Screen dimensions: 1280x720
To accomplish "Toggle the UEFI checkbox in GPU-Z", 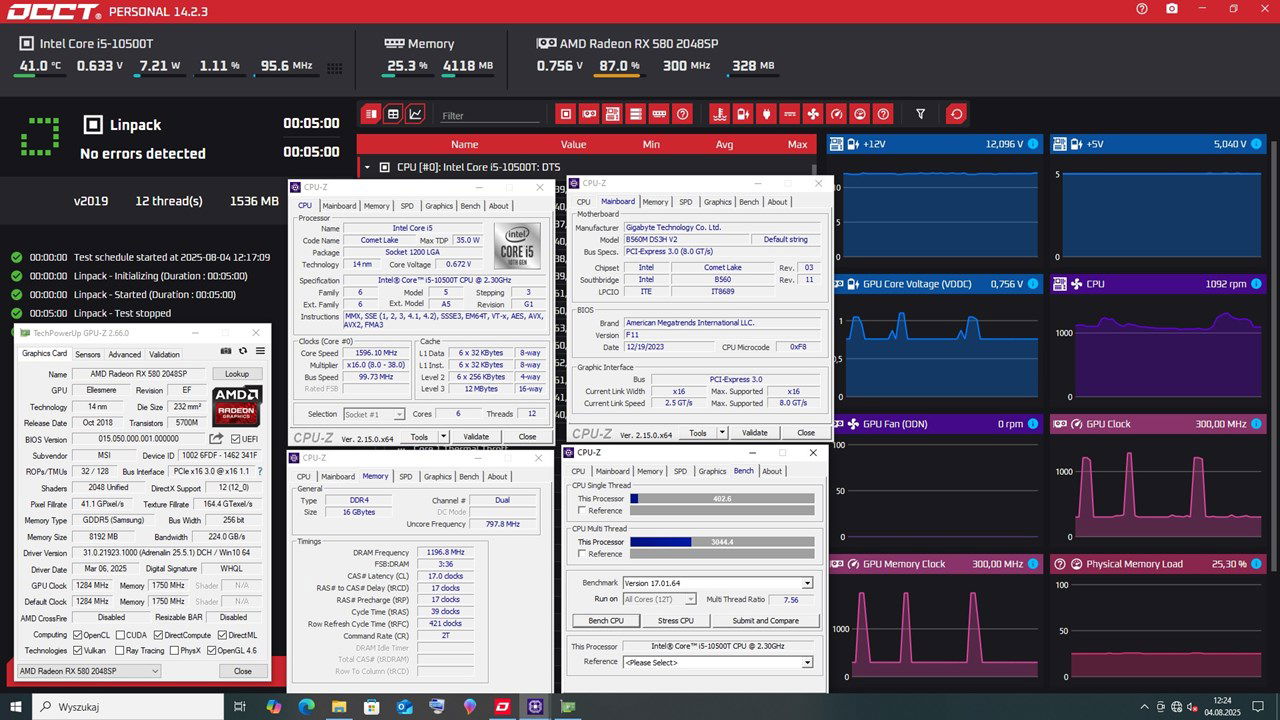I will pos(235,439).
